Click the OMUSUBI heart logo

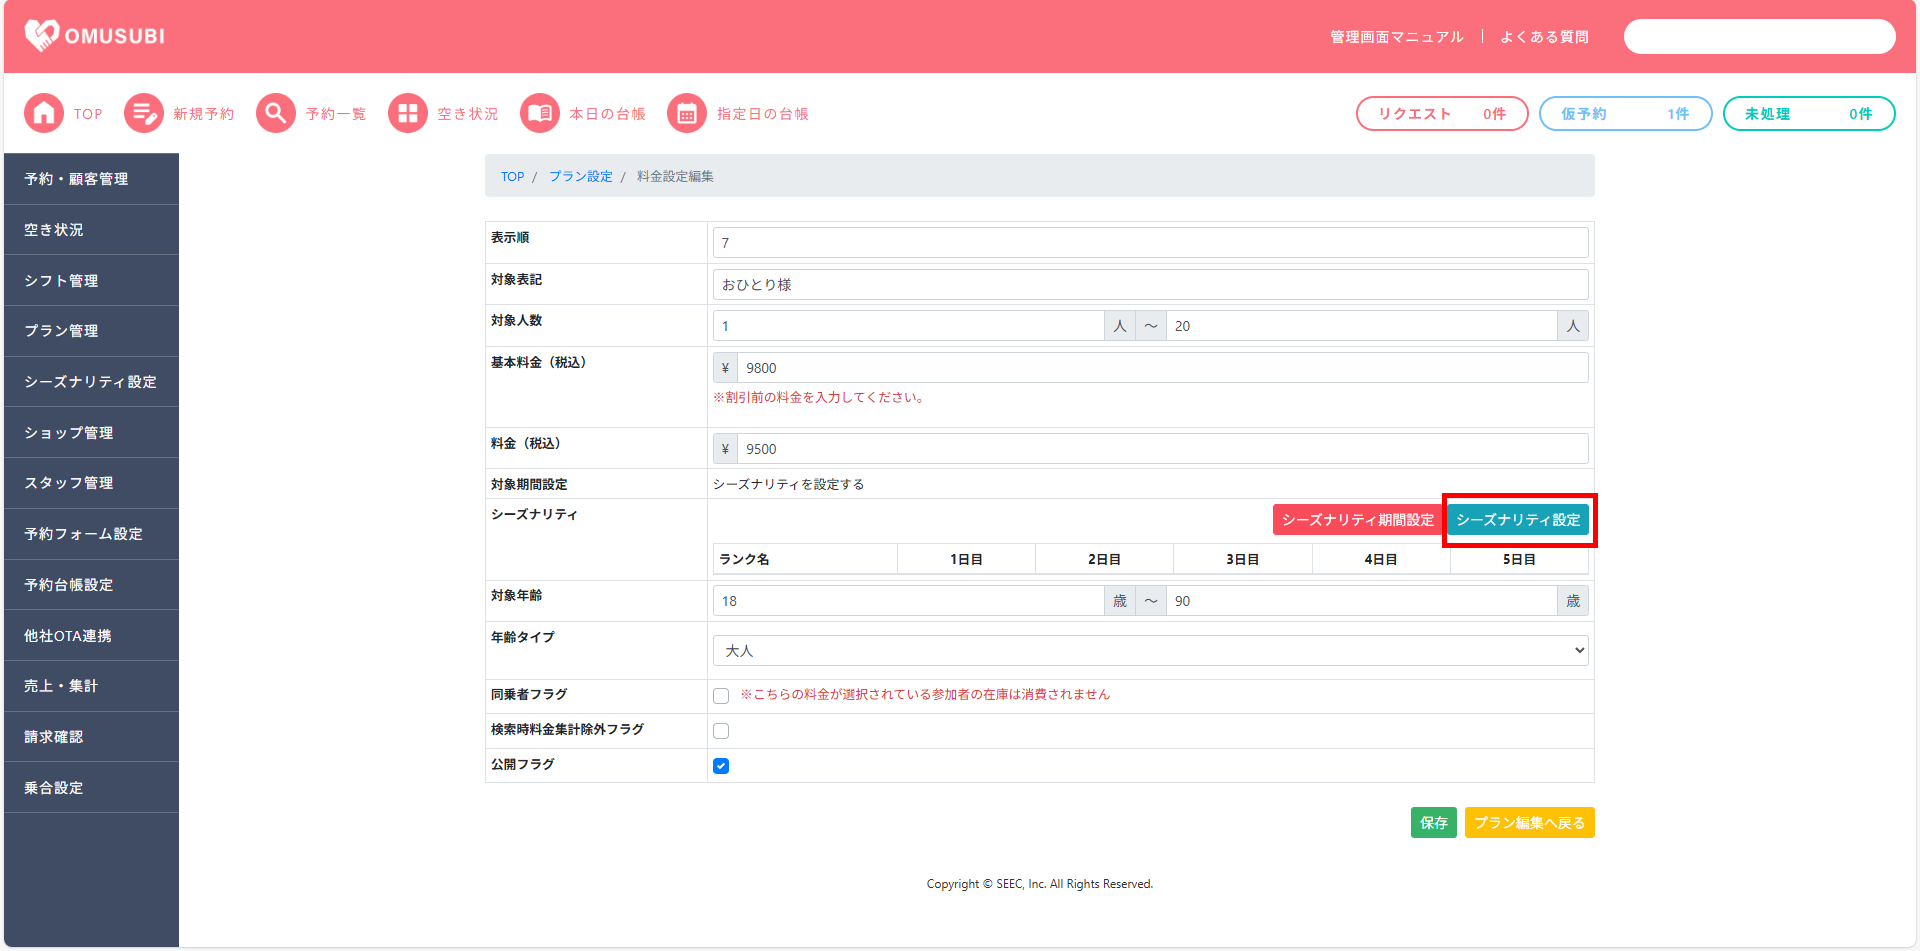tap(42, 36)
